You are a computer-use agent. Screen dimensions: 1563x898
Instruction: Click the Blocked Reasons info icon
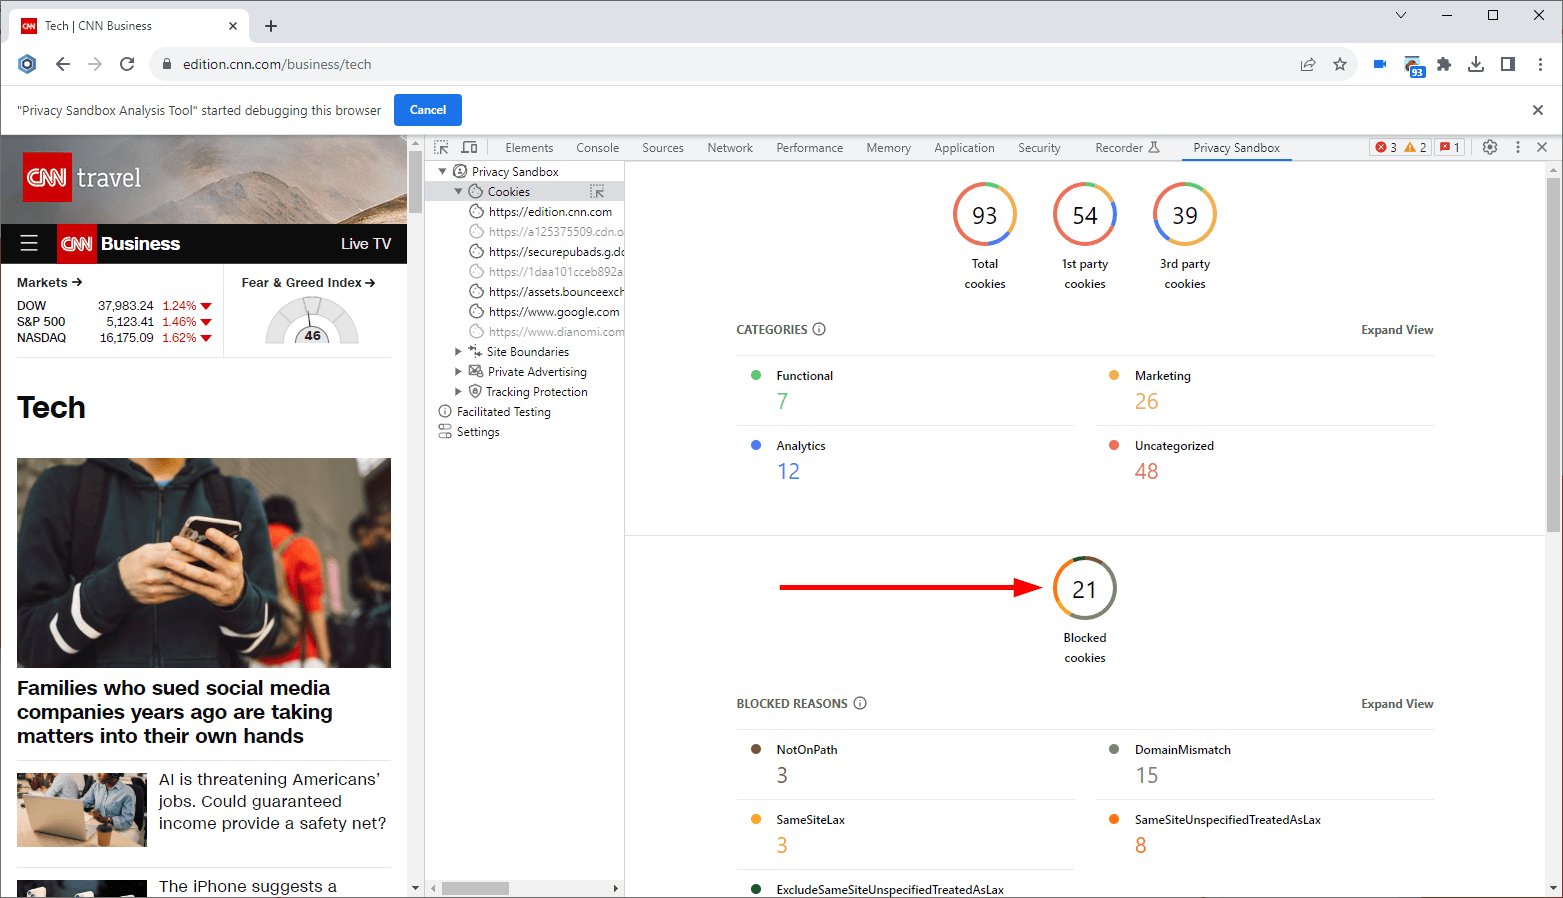click(x=860, y=703)
